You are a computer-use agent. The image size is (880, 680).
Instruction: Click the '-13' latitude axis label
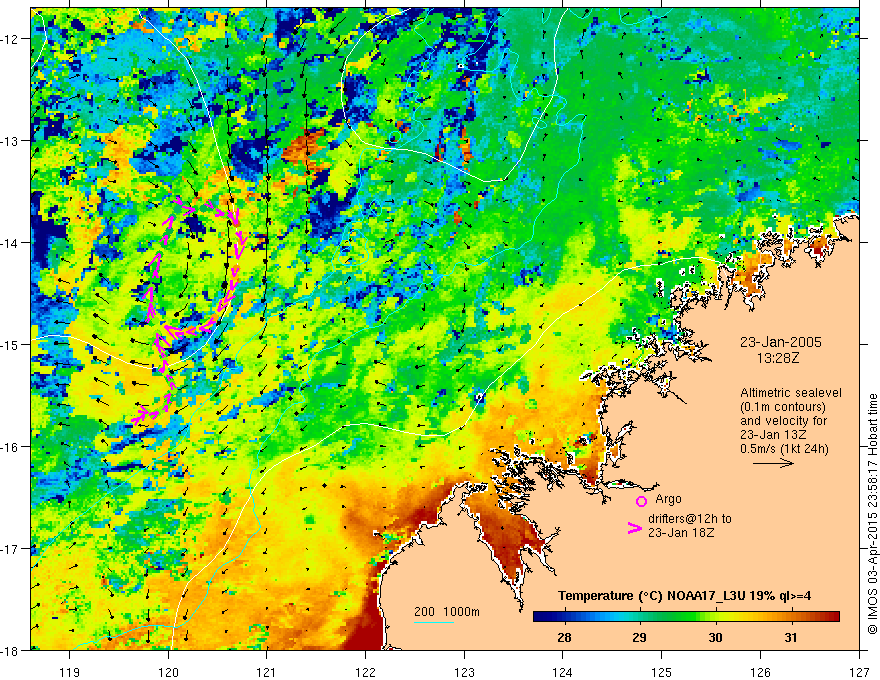(x=10, y=141)
